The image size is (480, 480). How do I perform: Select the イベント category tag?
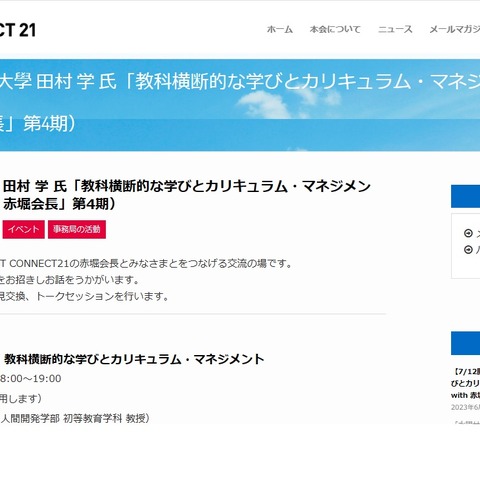point(23,229)
